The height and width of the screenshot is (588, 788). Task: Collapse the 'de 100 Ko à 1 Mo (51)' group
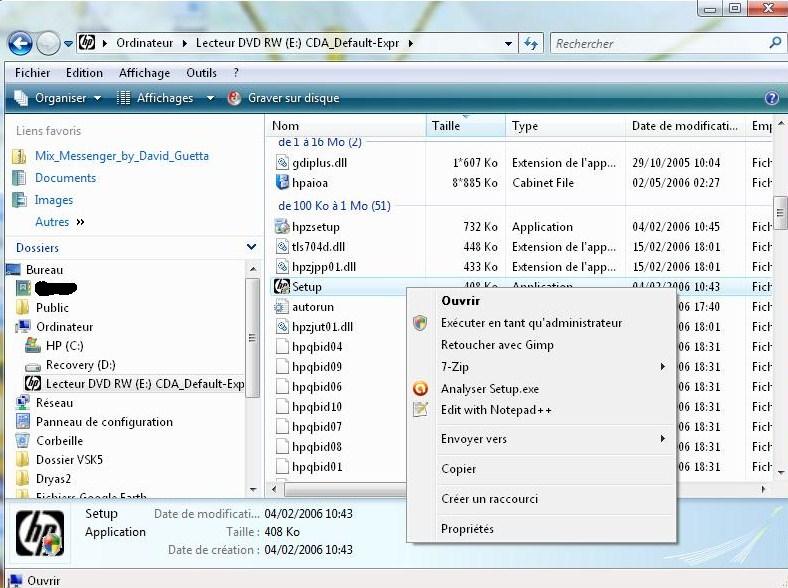(x=334, y=206)
